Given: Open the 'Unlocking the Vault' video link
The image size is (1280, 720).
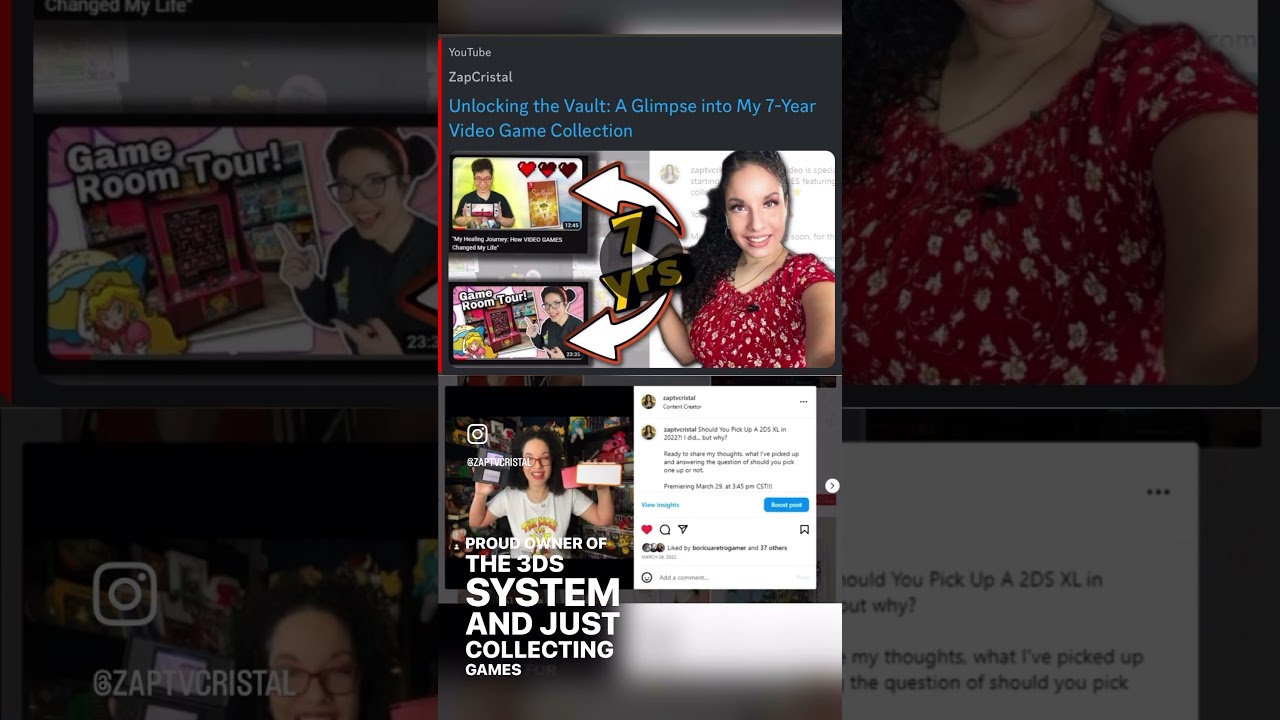Looking at the screenshot, I should [632, 118].
